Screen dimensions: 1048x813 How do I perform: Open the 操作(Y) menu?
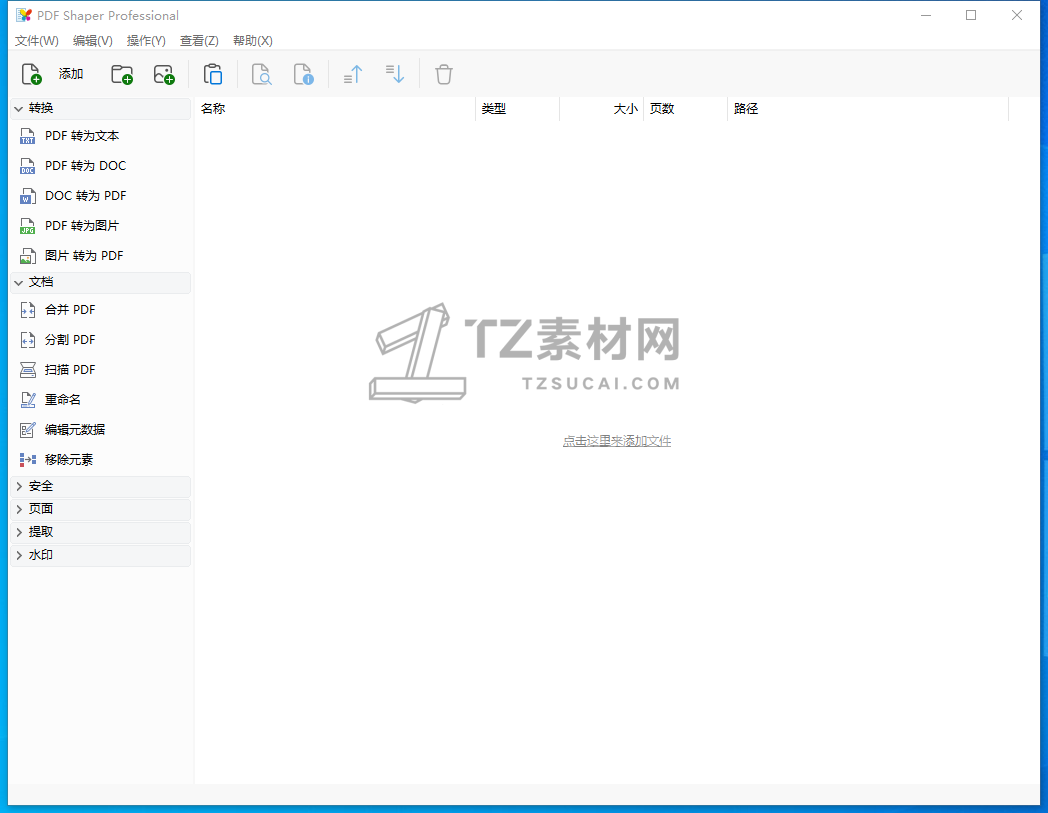tap(146, 41)
